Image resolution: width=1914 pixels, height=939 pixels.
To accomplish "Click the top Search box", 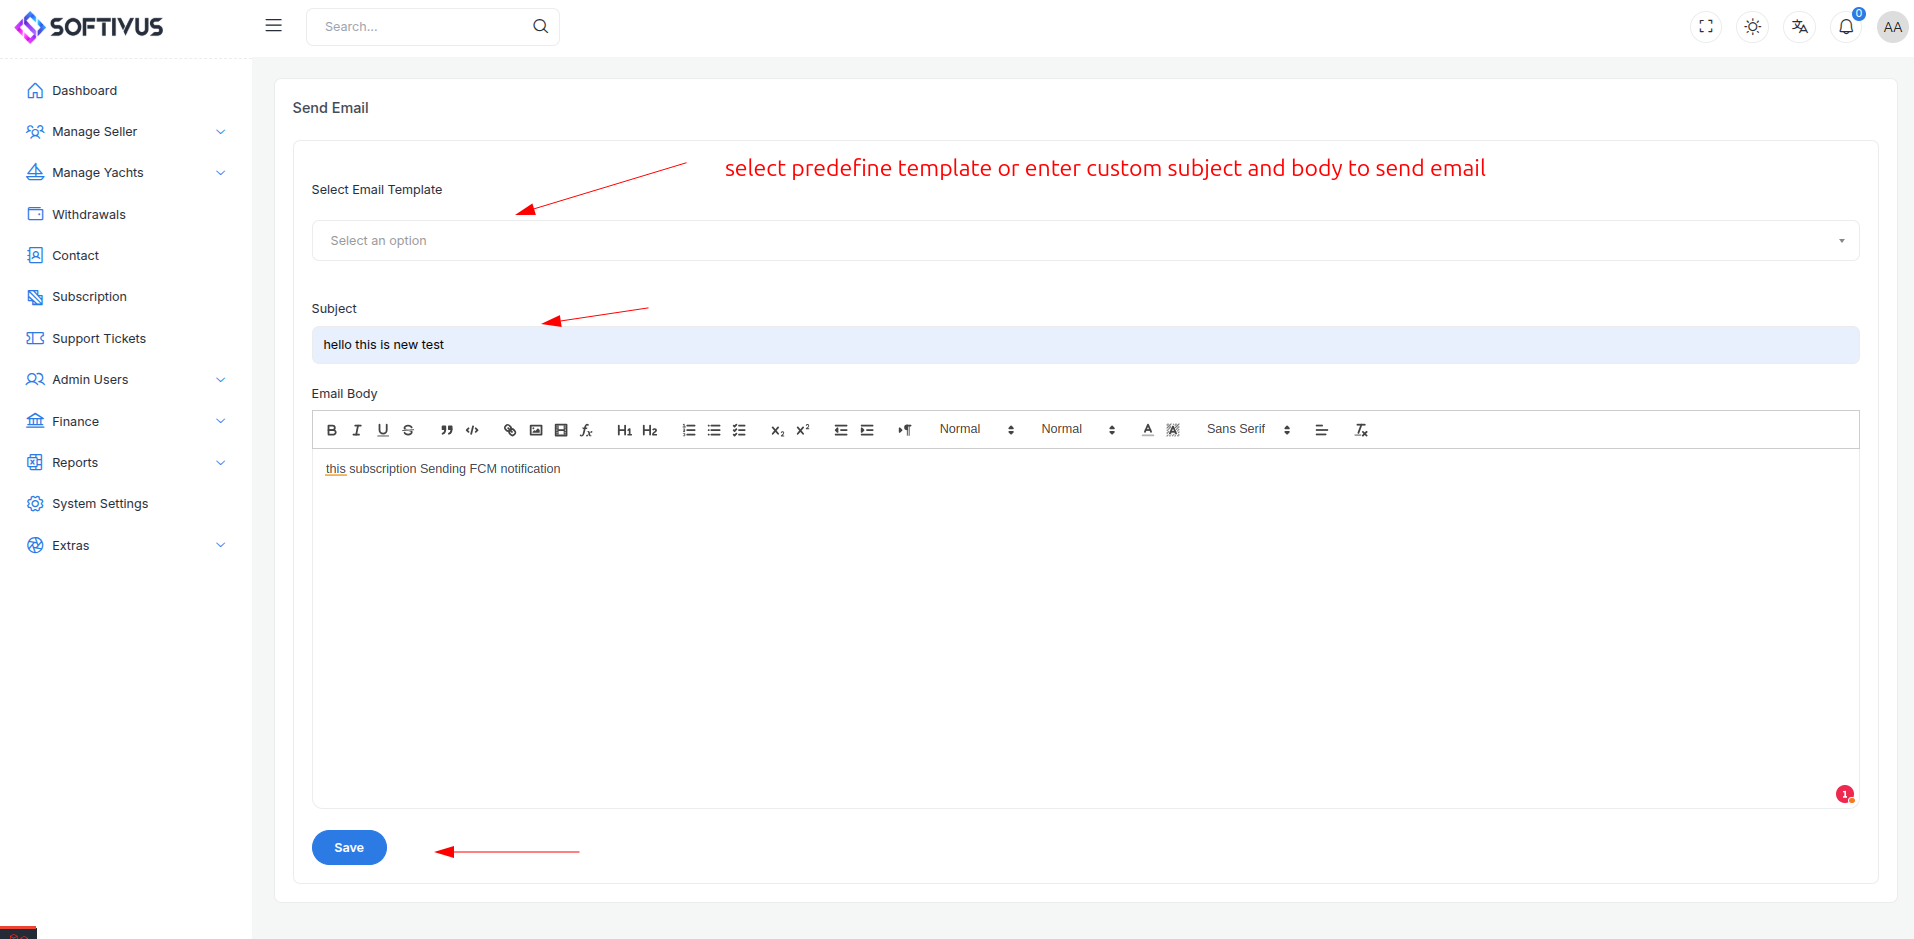I will (x=432, y=27).
